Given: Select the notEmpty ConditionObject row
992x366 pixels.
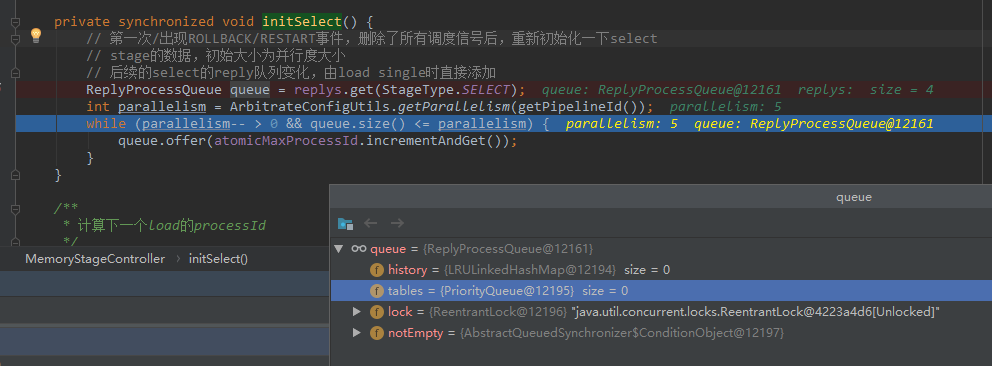Looking at the screenshot, I should [661, 332].
